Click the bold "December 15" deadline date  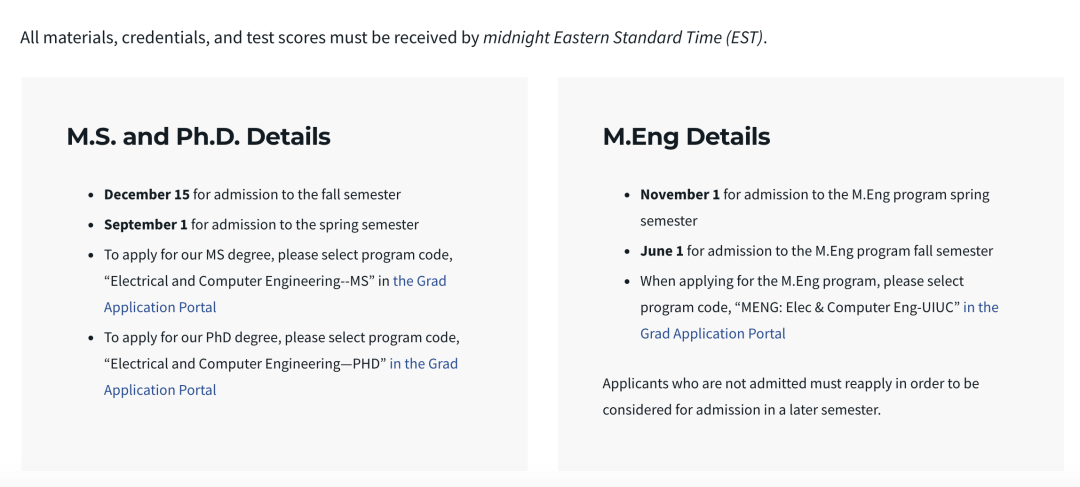point(146,194)
